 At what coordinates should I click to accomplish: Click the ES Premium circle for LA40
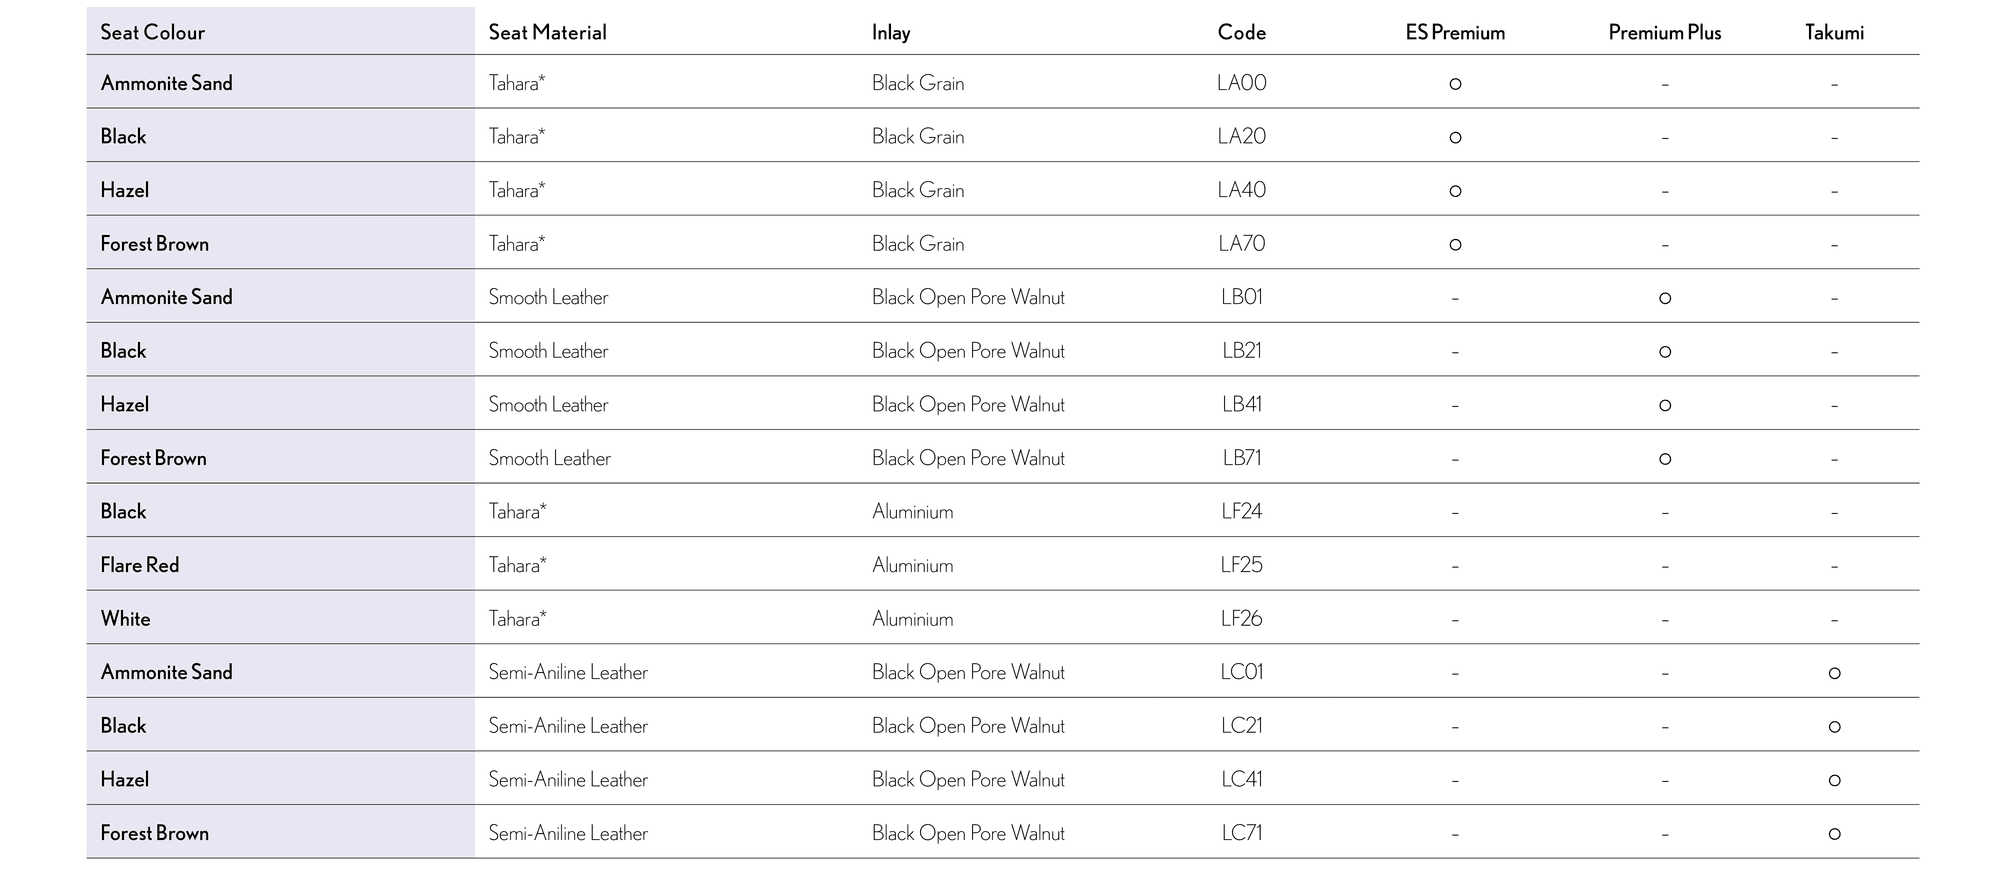coord(1455,191)
